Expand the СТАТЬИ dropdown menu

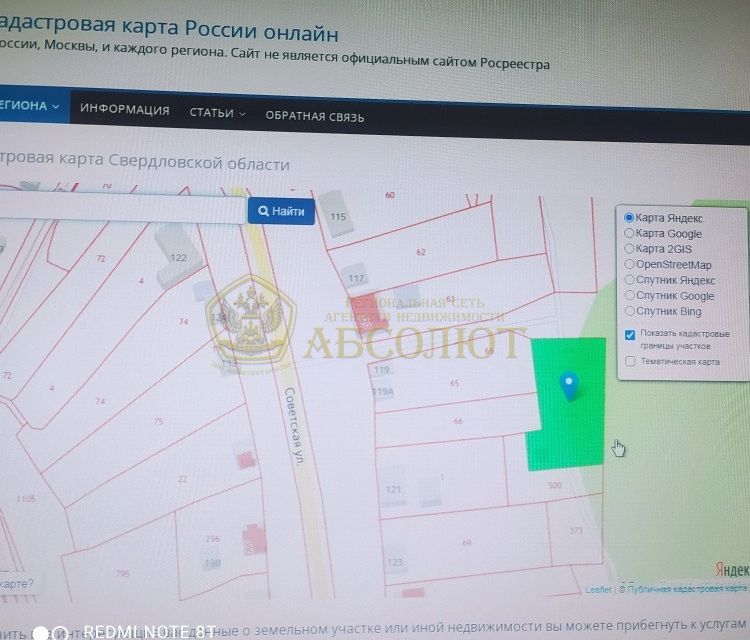coord(217,113)
